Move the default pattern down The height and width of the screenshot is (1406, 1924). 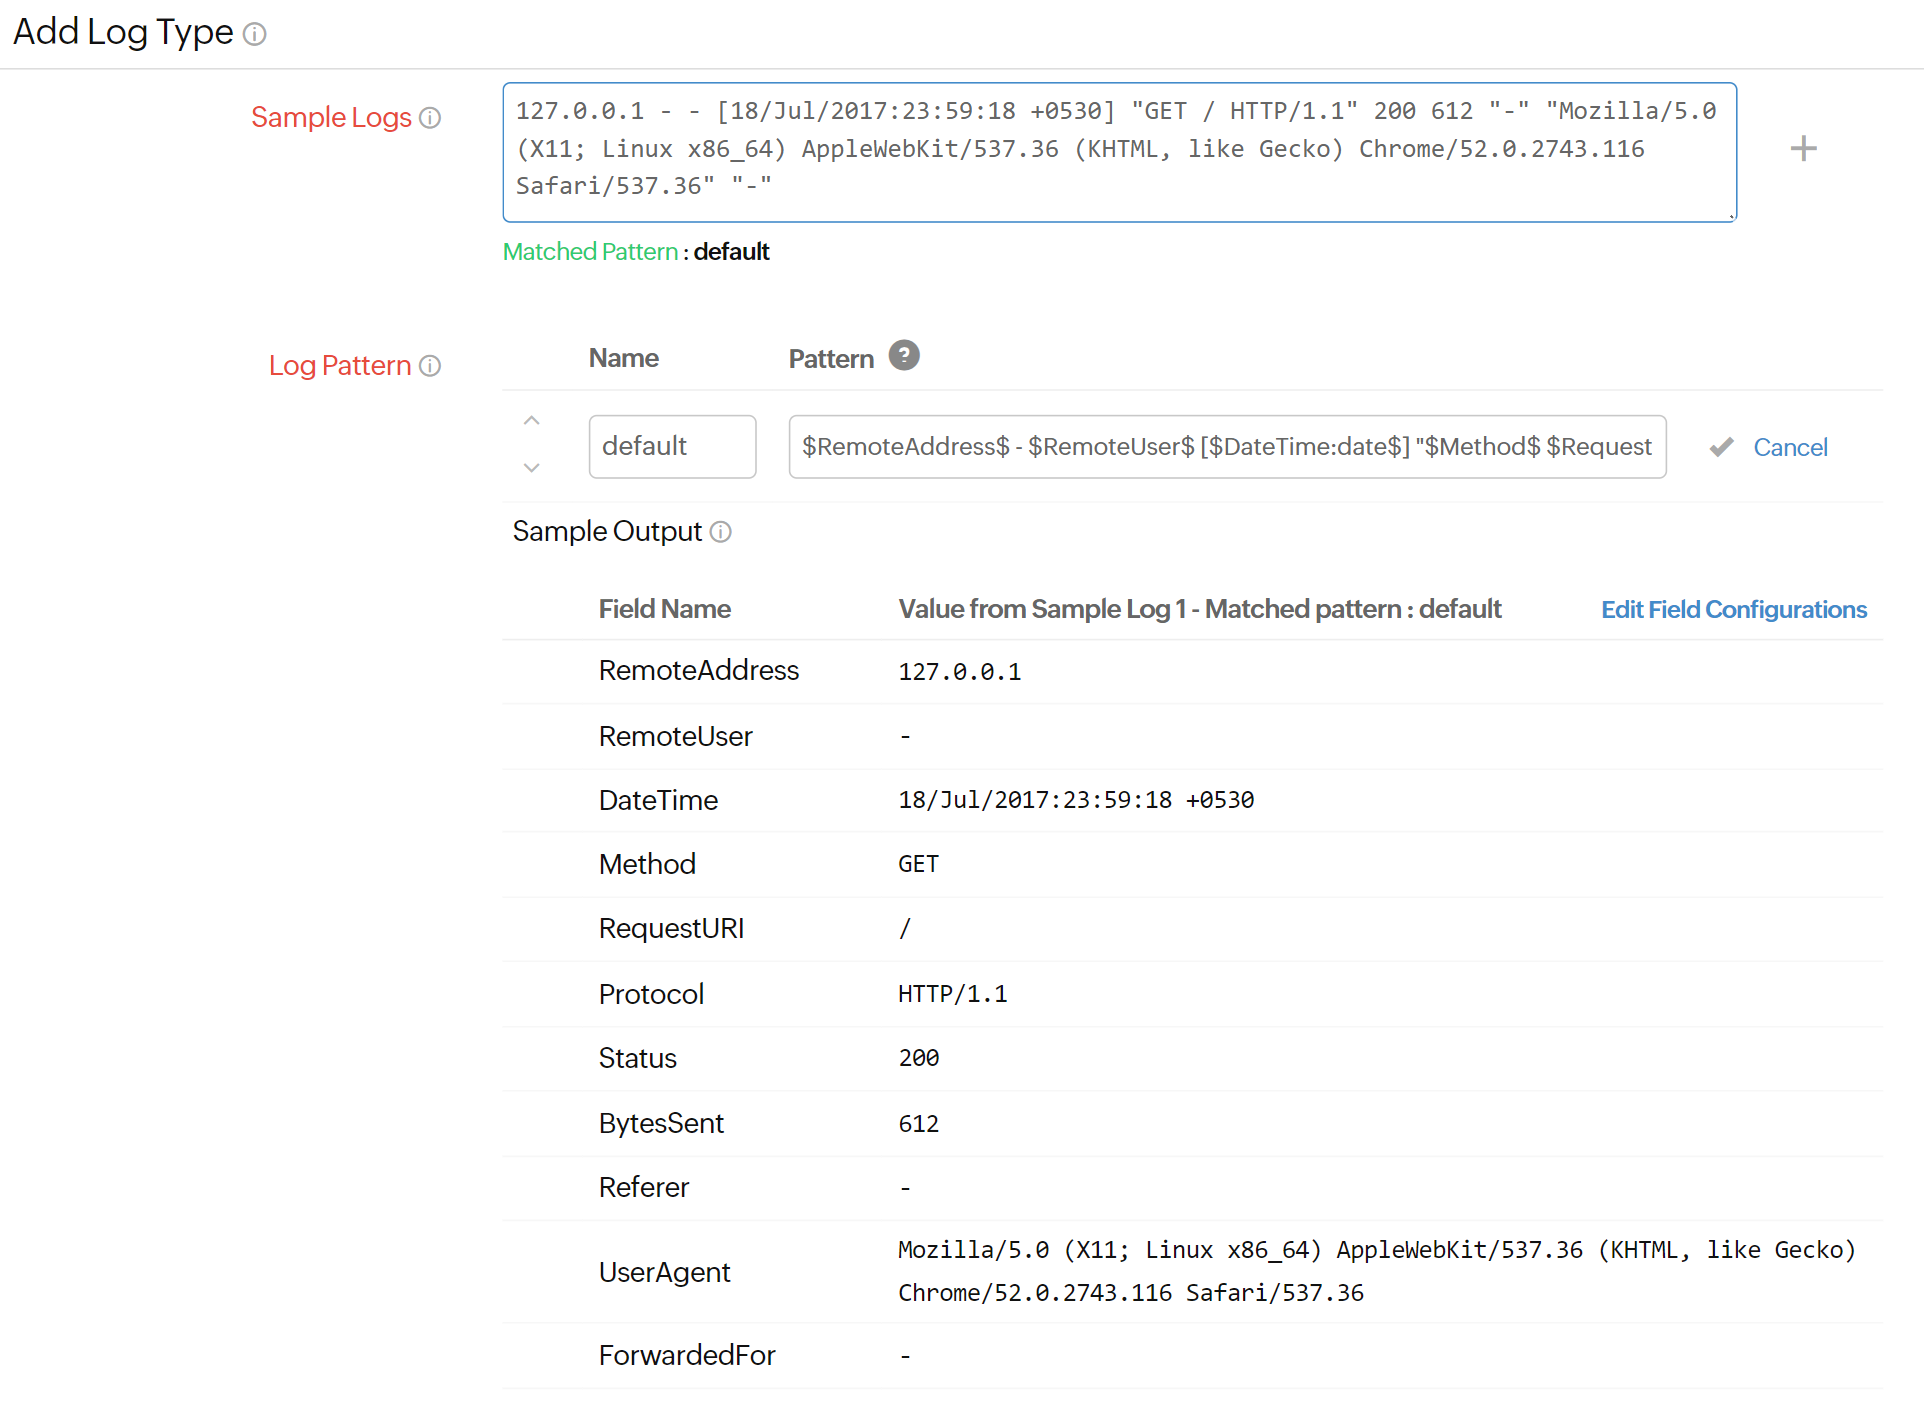(532, 467)
